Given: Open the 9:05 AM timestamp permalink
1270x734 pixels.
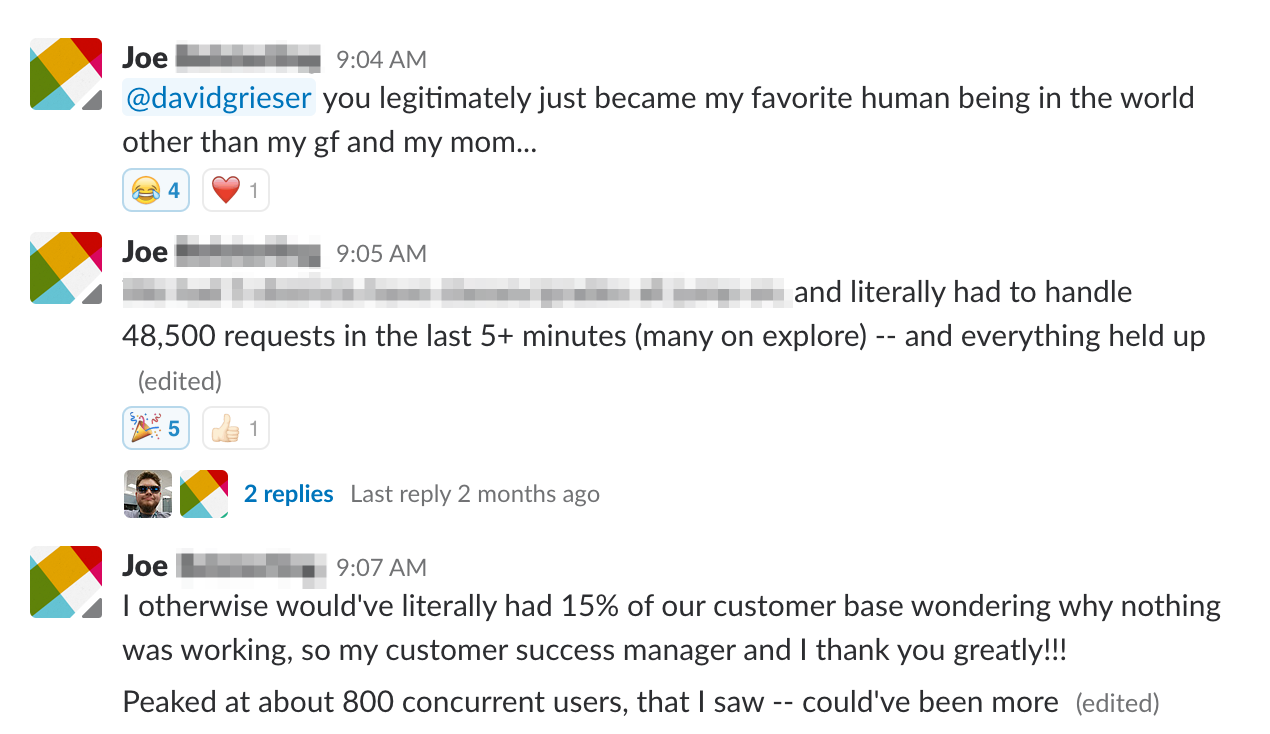Looking at the screenshot, I should click(381, 253).
